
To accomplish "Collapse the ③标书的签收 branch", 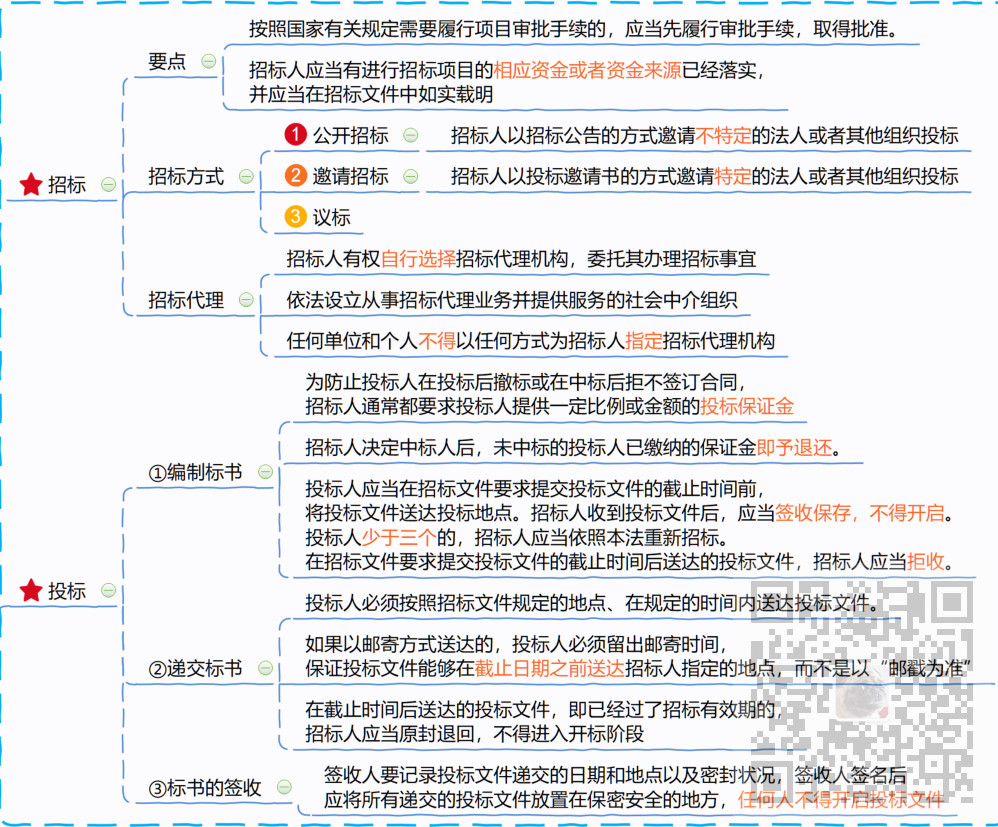I will [x=285, y=788].
